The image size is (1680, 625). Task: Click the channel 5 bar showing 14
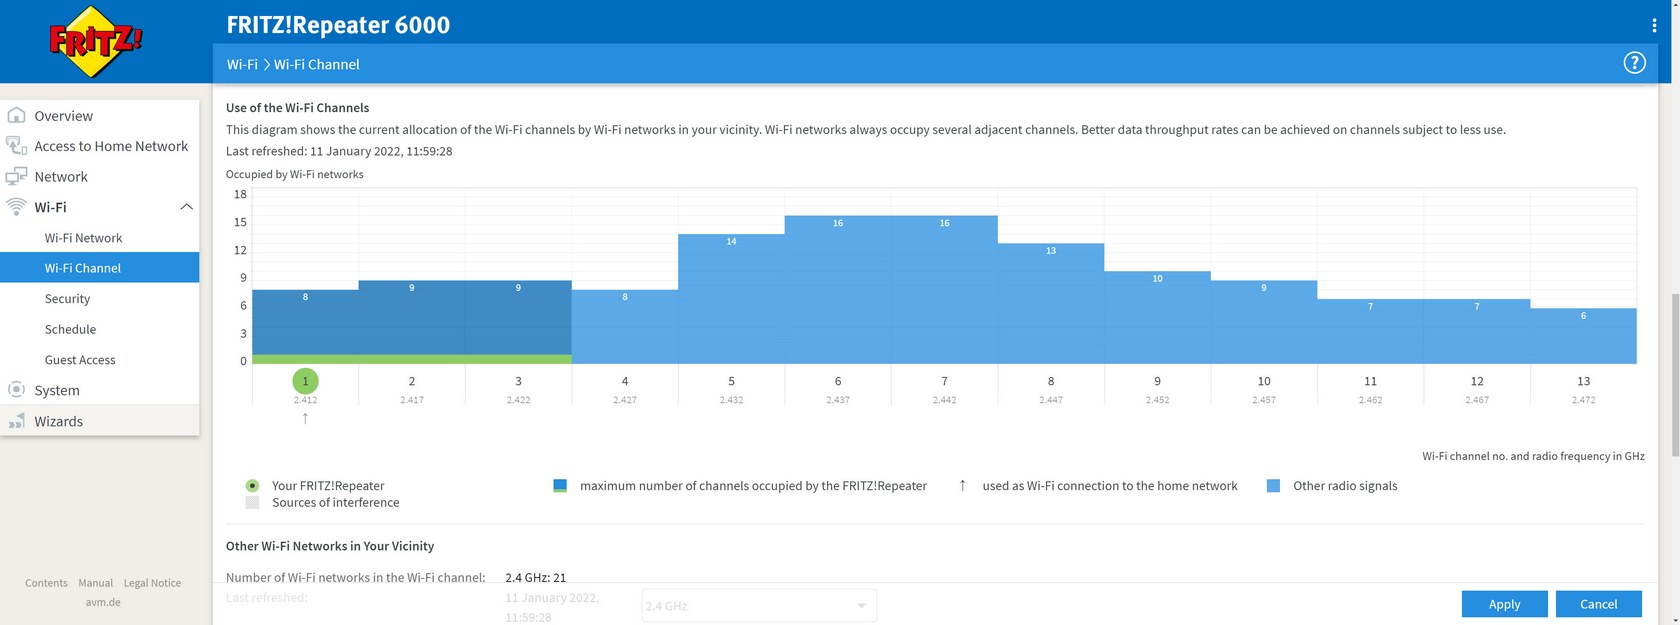pyautogui.click(x=731, y=299)
